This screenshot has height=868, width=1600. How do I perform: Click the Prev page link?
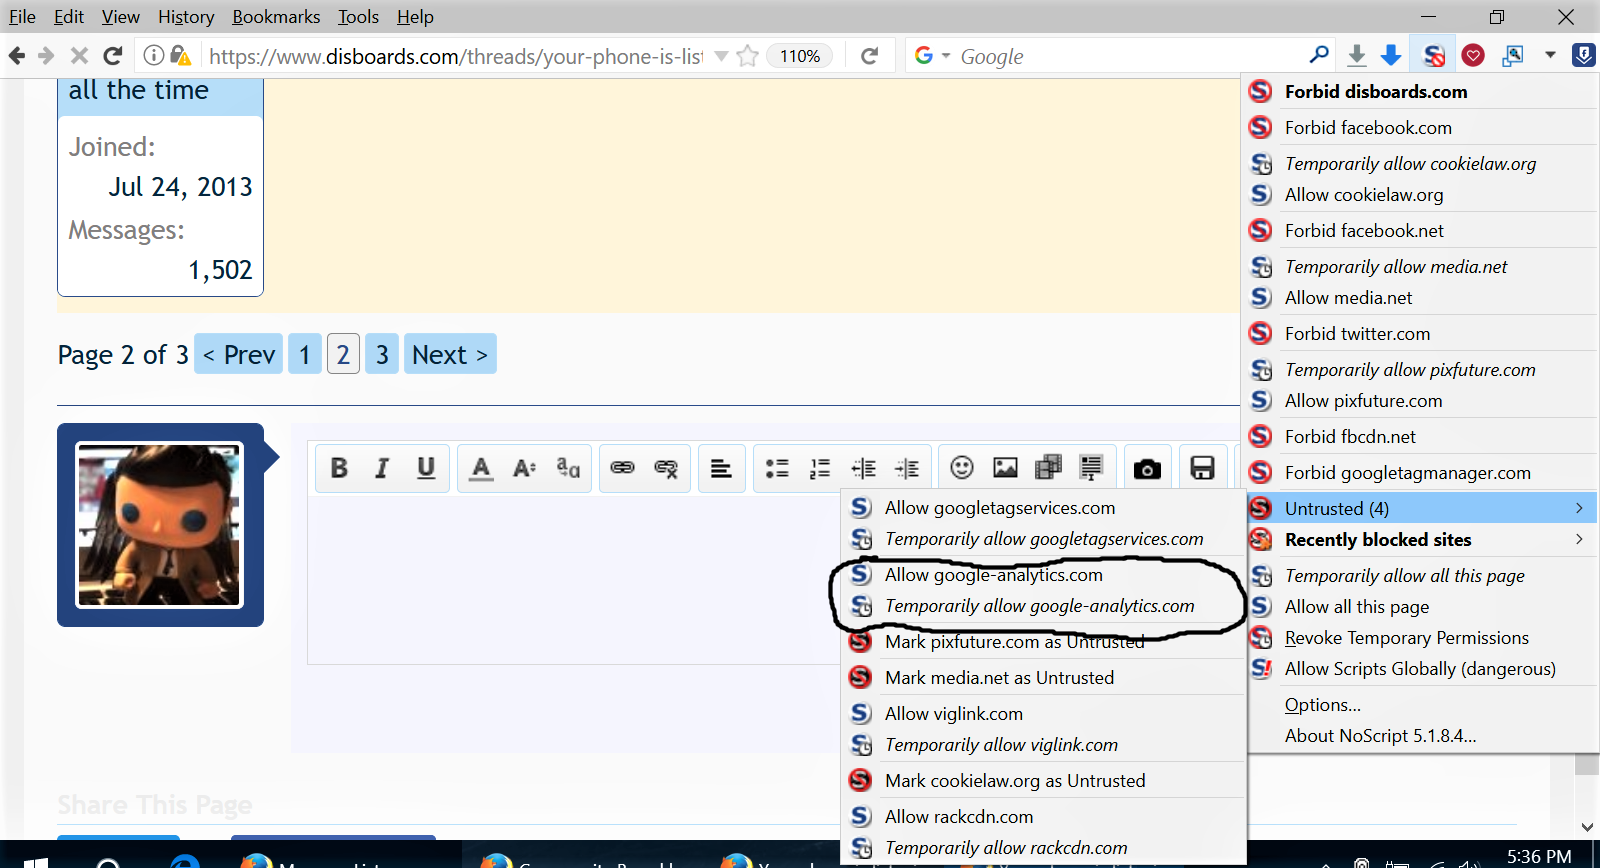click(x=238, y=355)
